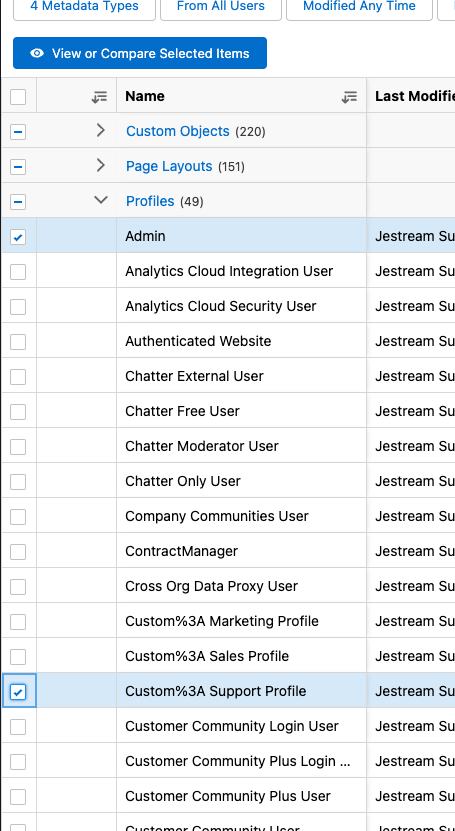Select Company Communities User name
This screenshot has width=455, height=831.
[x=217, y=516]
